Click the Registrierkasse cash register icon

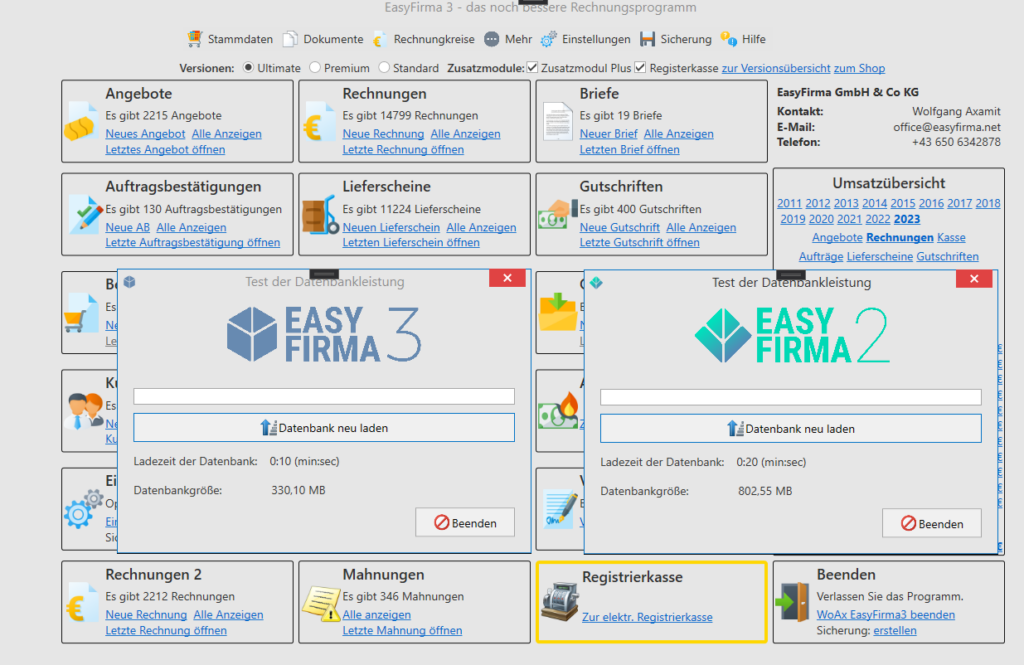click(560, 602)
